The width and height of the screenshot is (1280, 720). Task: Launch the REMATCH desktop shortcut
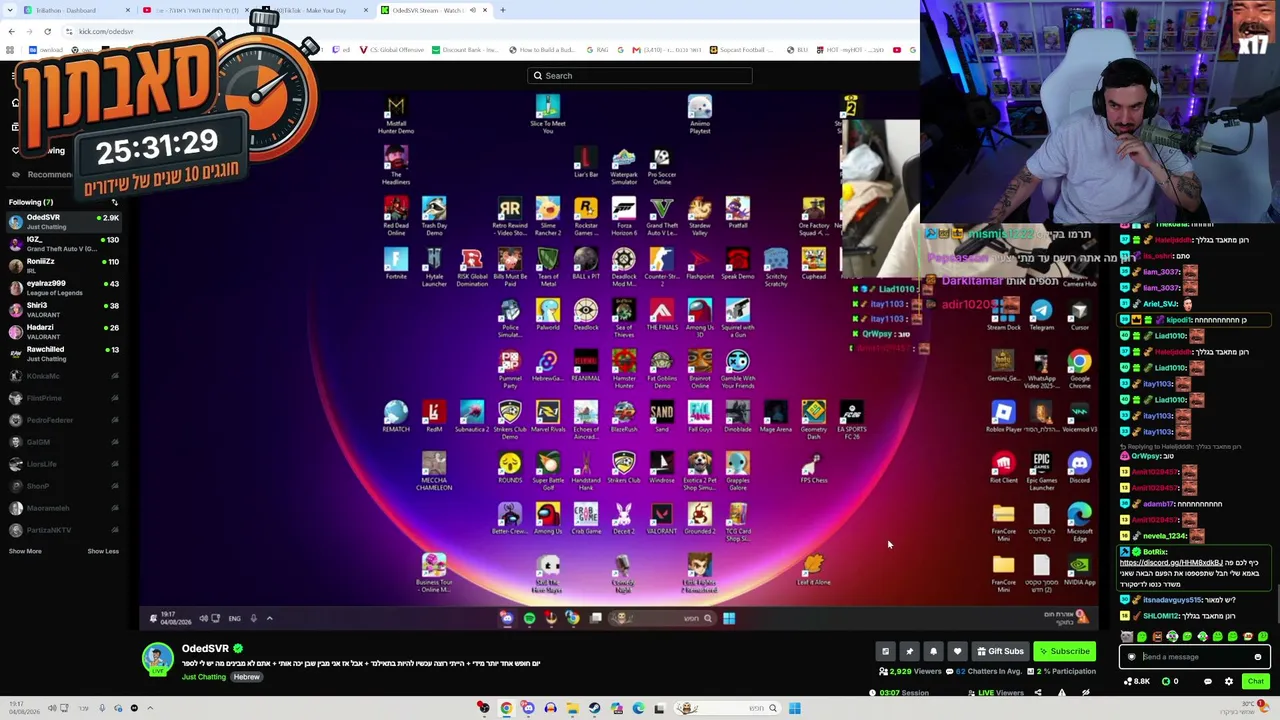tap(396, 417)
